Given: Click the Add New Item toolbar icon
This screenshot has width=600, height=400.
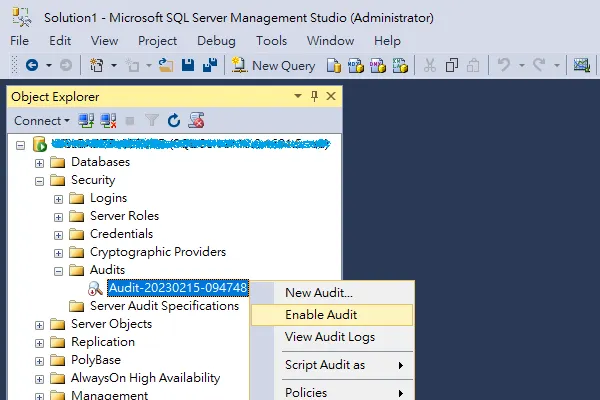Looking at the screenshot, I should 132,65.
